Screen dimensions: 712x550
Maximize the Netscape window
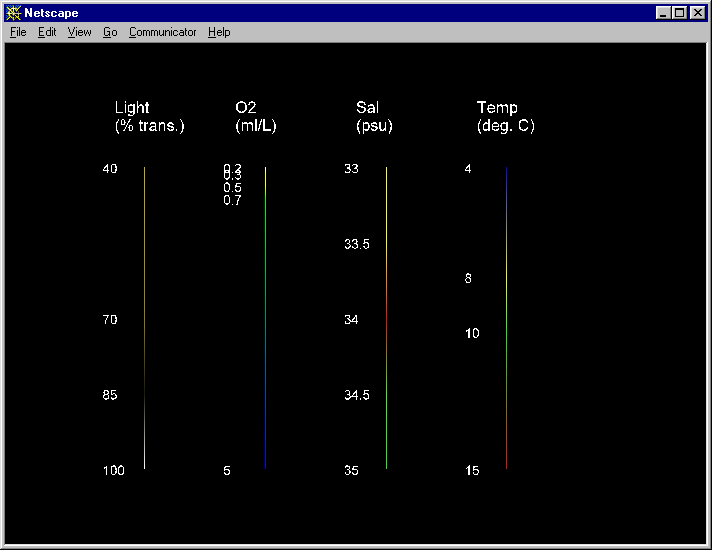click(680, 13)
